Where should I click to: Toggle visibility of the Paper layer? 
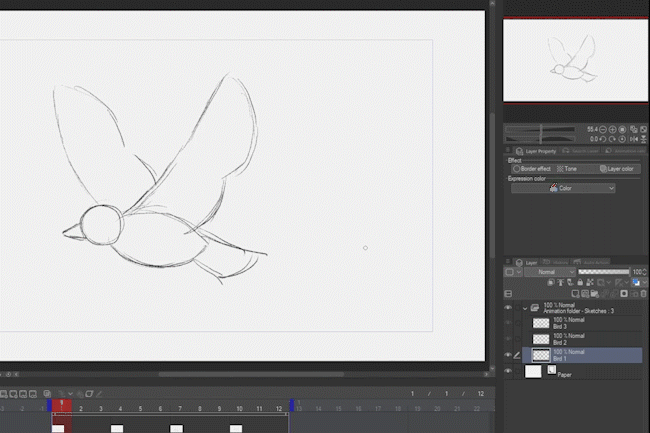pyautogui.click(x=509, y=371)
